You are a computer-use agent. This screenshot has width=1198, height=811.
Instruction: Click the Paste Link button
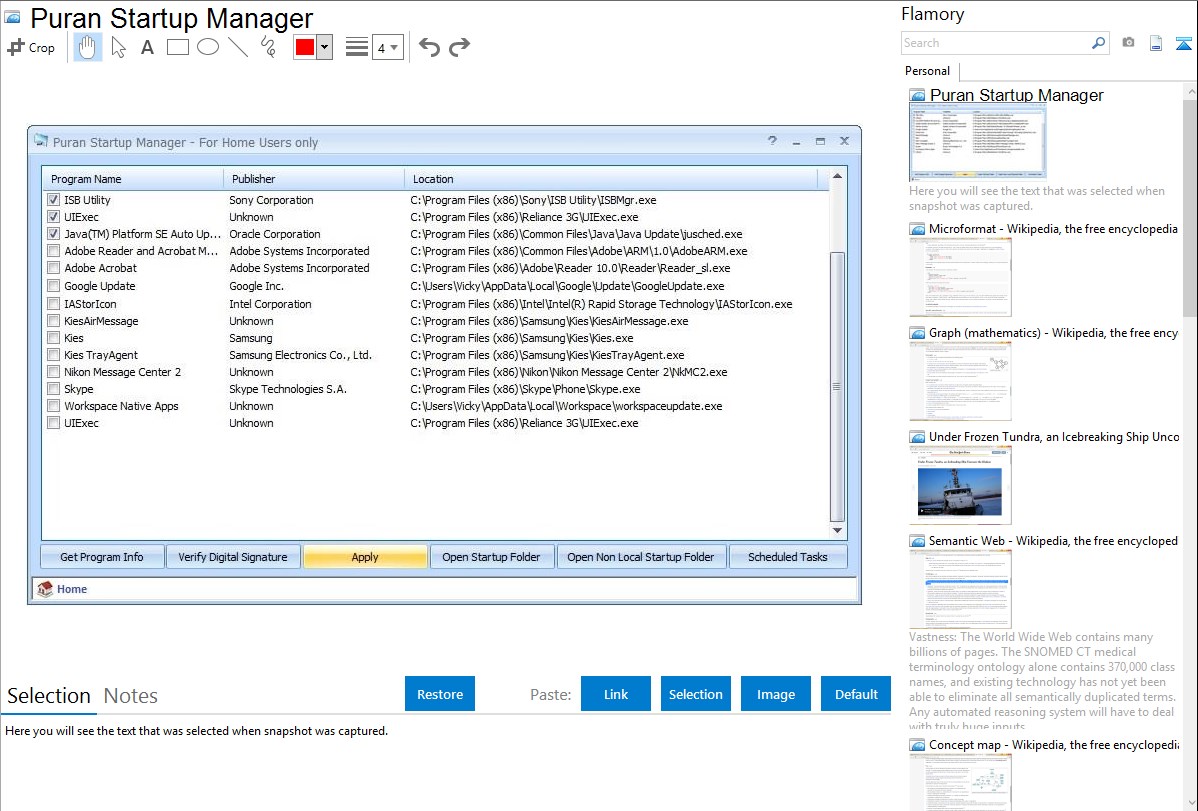point(616,694)
